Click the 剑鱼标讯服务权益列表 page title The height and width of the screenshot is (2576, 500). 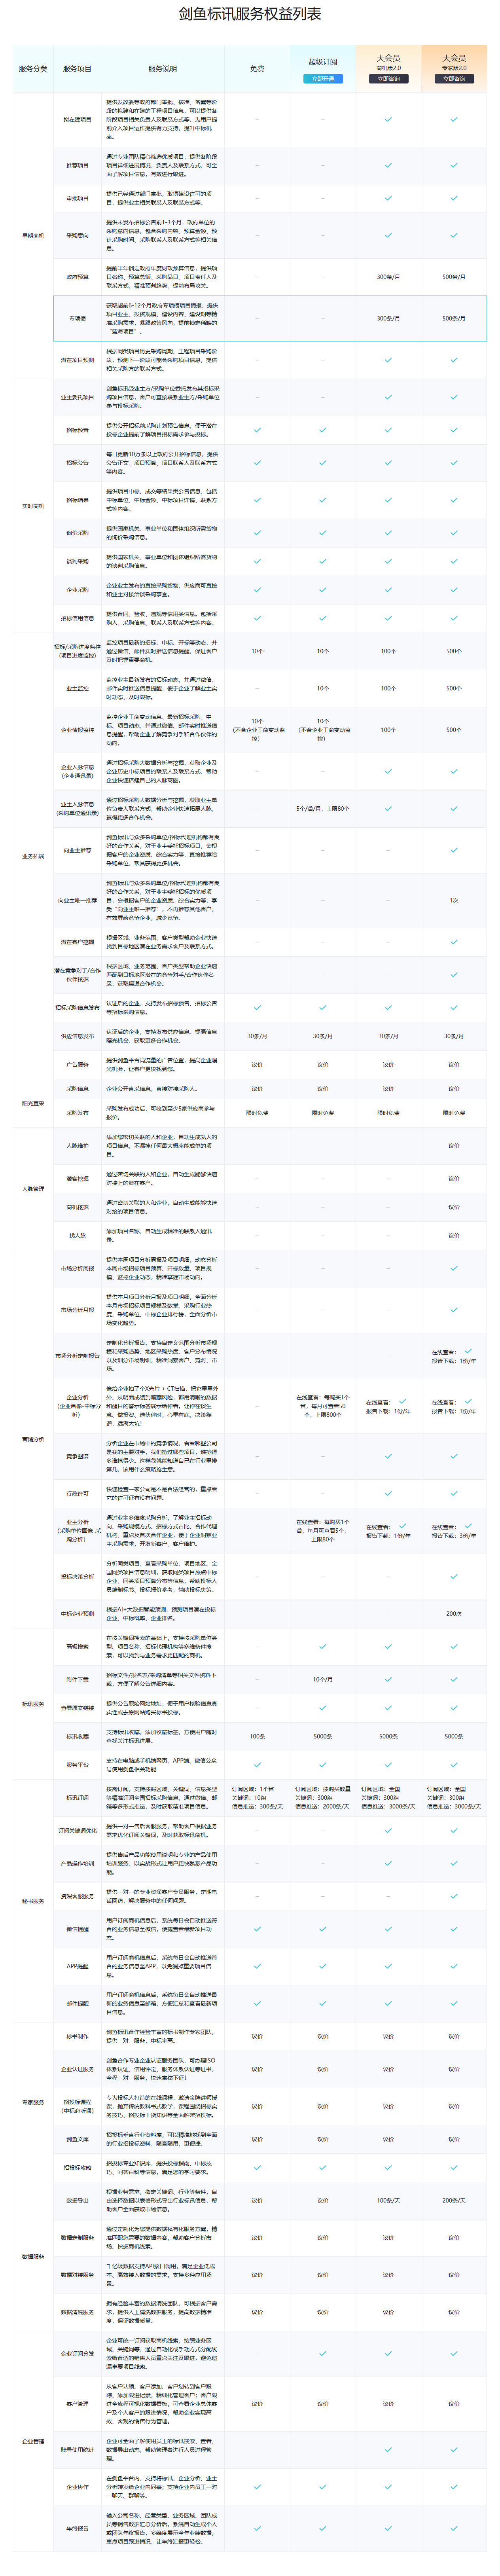pos(250,14)
